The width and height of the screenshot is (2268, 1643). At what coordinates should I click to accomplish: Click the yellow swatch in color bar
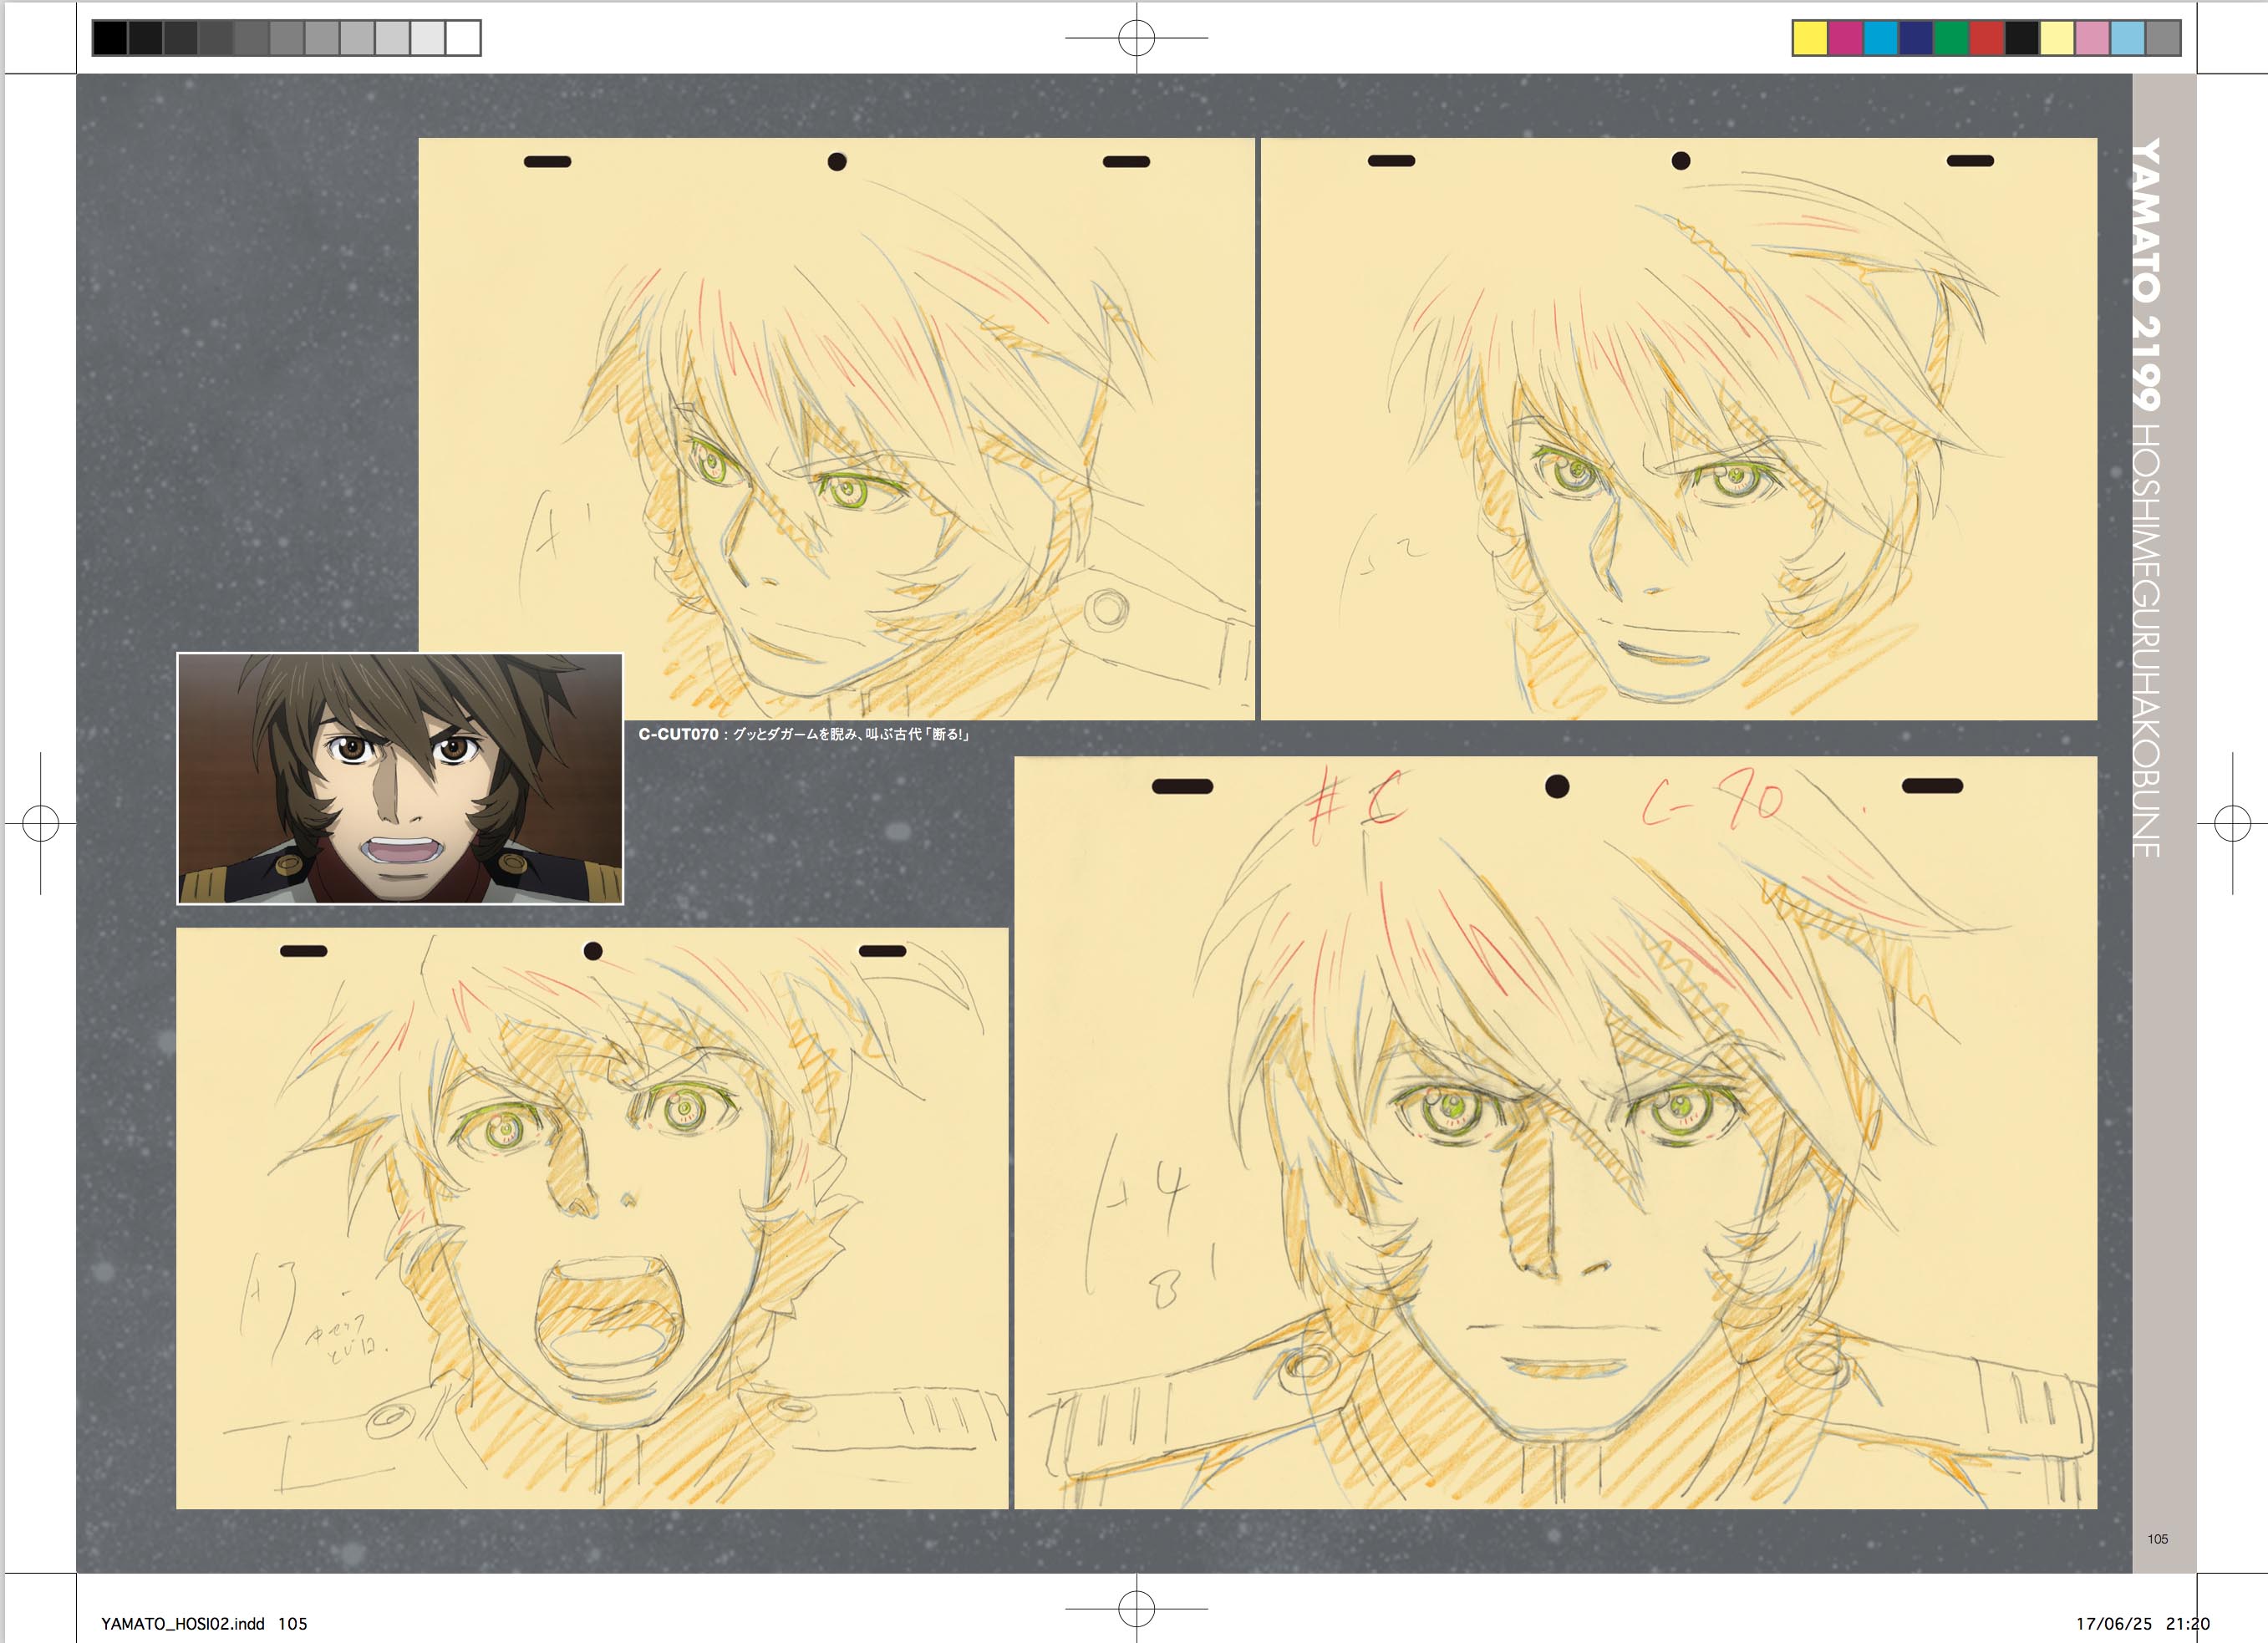coord(1810,38)
